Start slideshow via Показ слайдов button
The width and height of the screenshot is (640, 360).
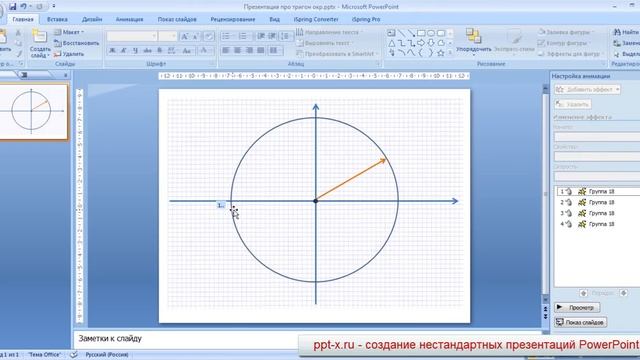(x=580, y=322)
